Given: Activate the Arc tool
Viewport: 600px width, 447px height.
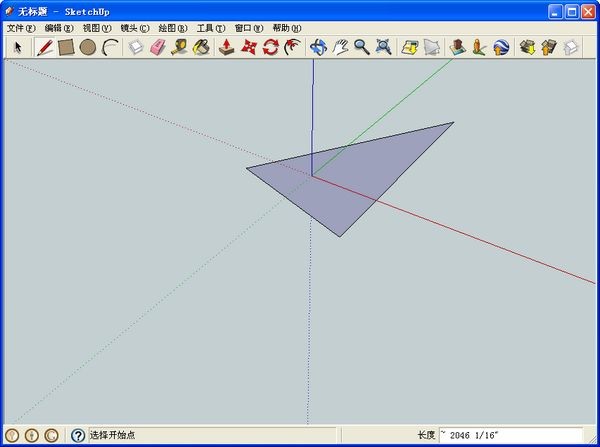Looking at the screenshot, I should point(110,47).
